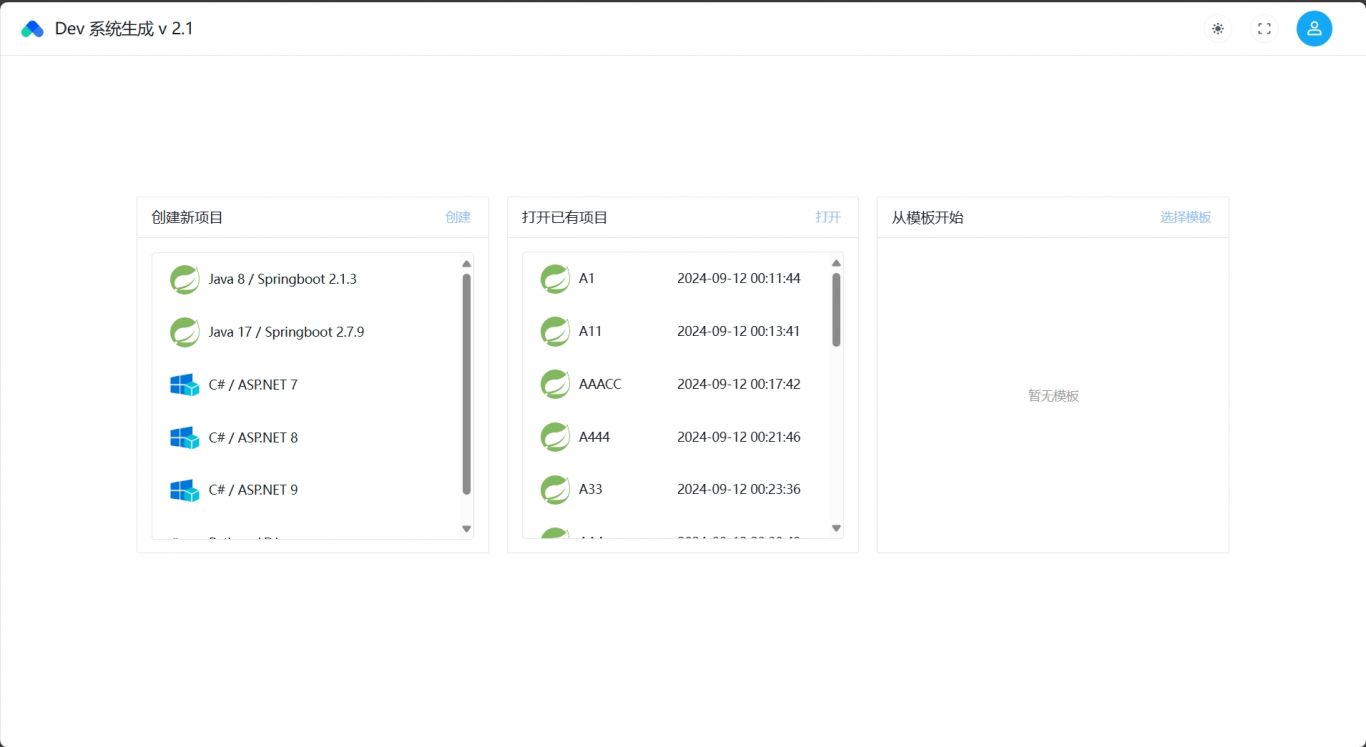The height and width of the screenshot is (747, 1366).
Task: Toggle the light/dark theme sun icon
Action: [1217, 29]
